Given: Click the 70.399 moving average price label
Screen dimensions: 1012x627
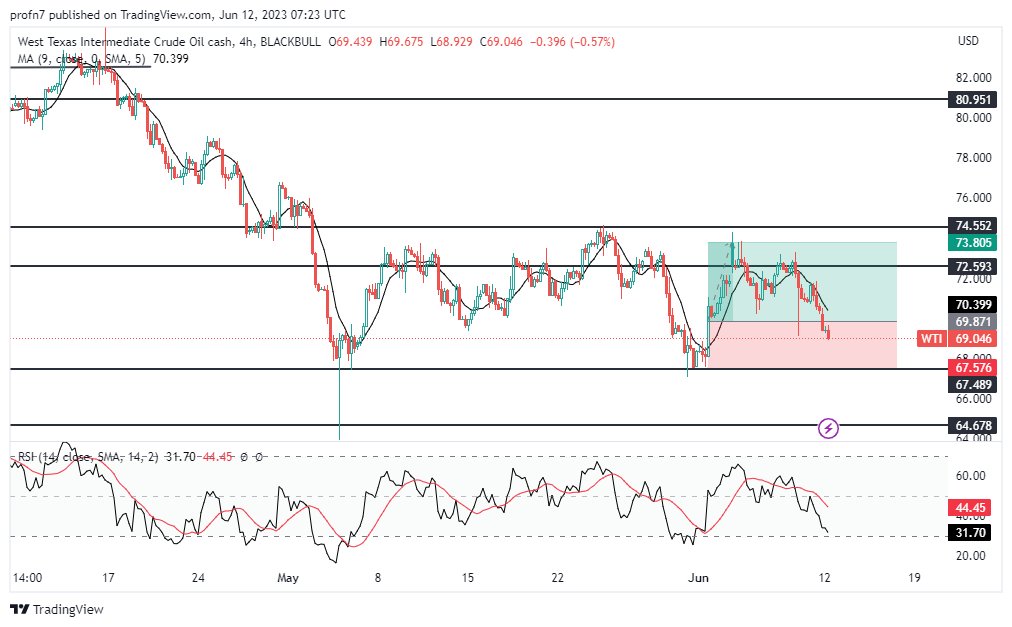Looking at the screenshot, I should [x=973, y=304].
